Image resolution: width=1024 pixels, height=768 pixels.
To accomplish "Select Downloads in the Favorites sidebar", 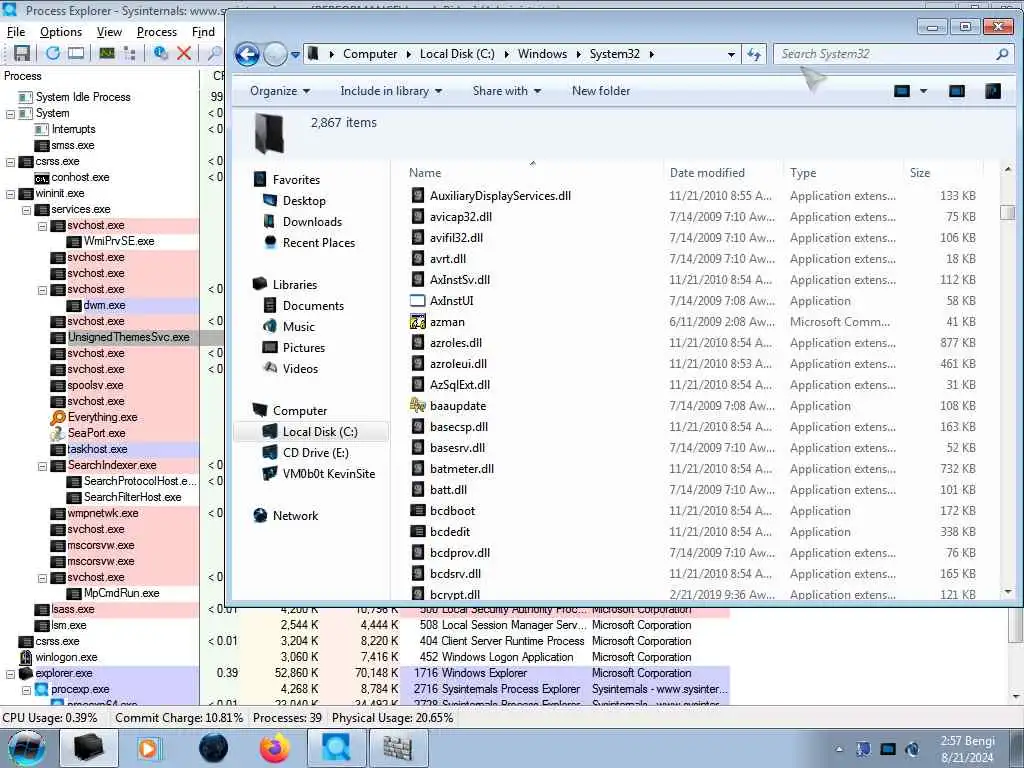I will [312, 222].
